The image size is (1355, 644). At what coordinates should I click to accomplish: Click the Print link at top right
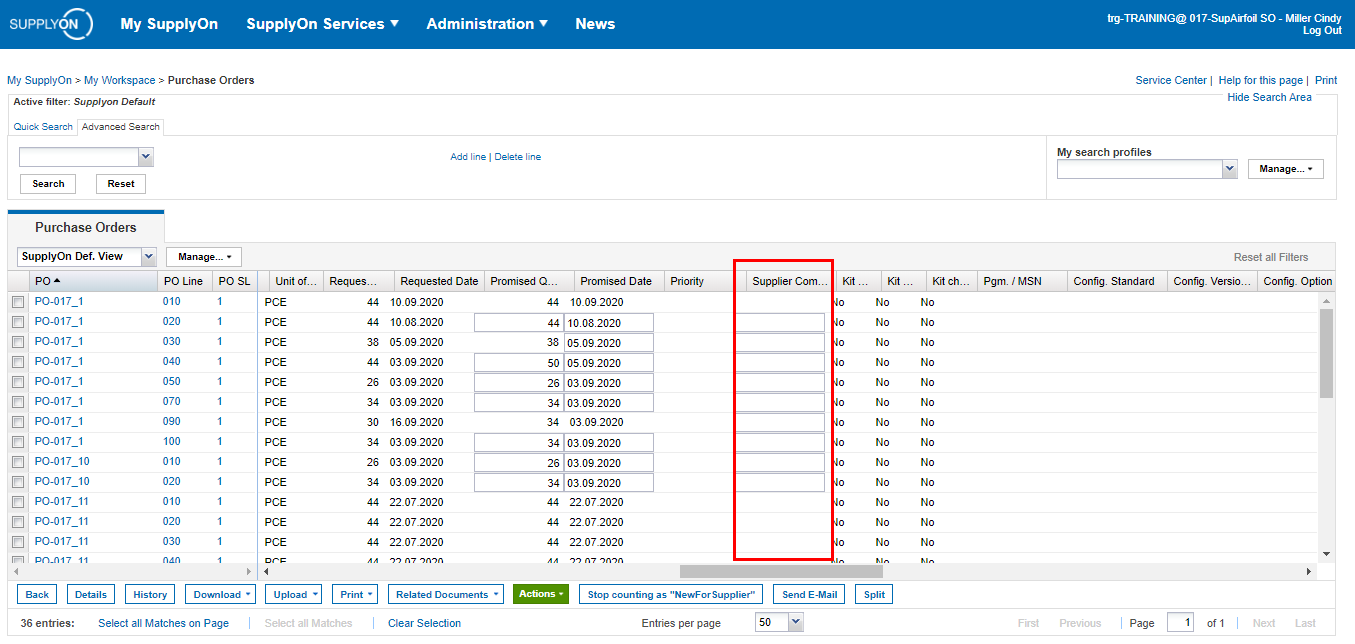[1326, 80]
